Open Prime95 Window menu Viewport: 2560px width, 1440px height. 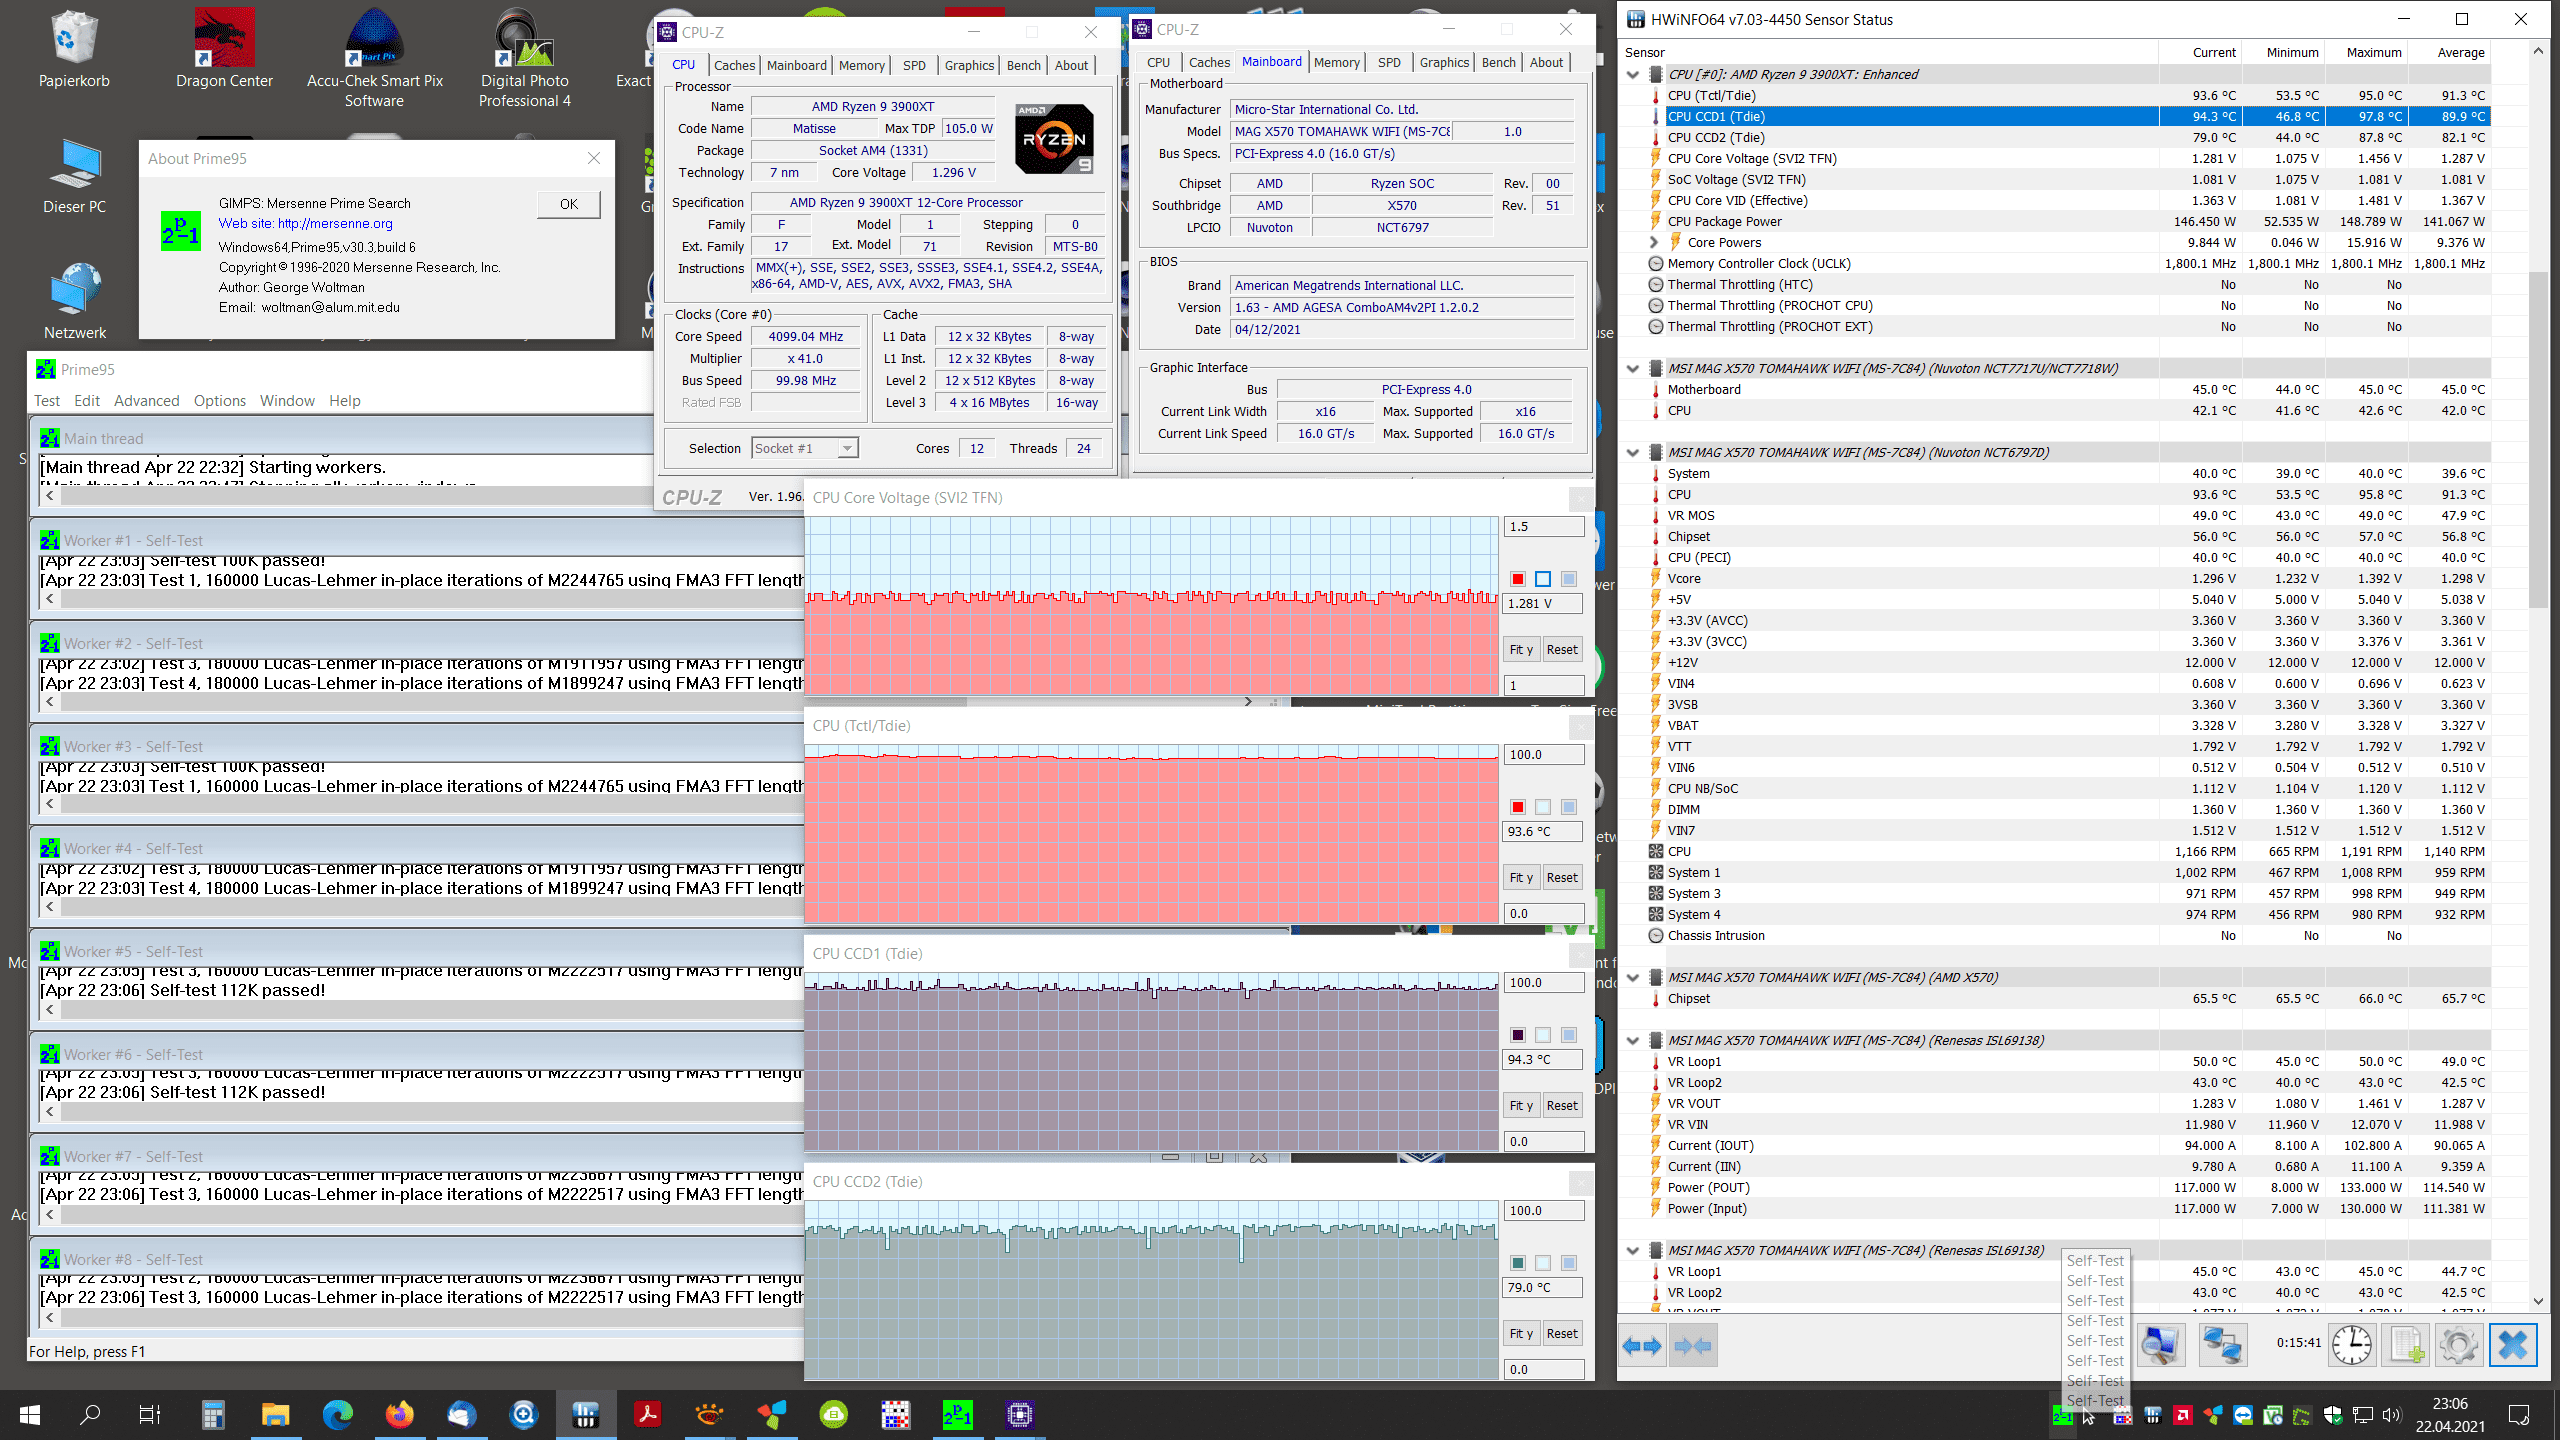pos(288,401)
